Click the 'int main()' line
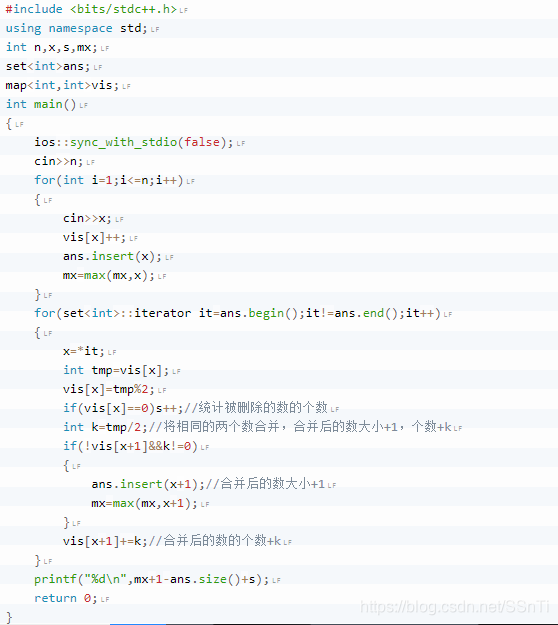The image size is (558, 625). click(41, 104)
